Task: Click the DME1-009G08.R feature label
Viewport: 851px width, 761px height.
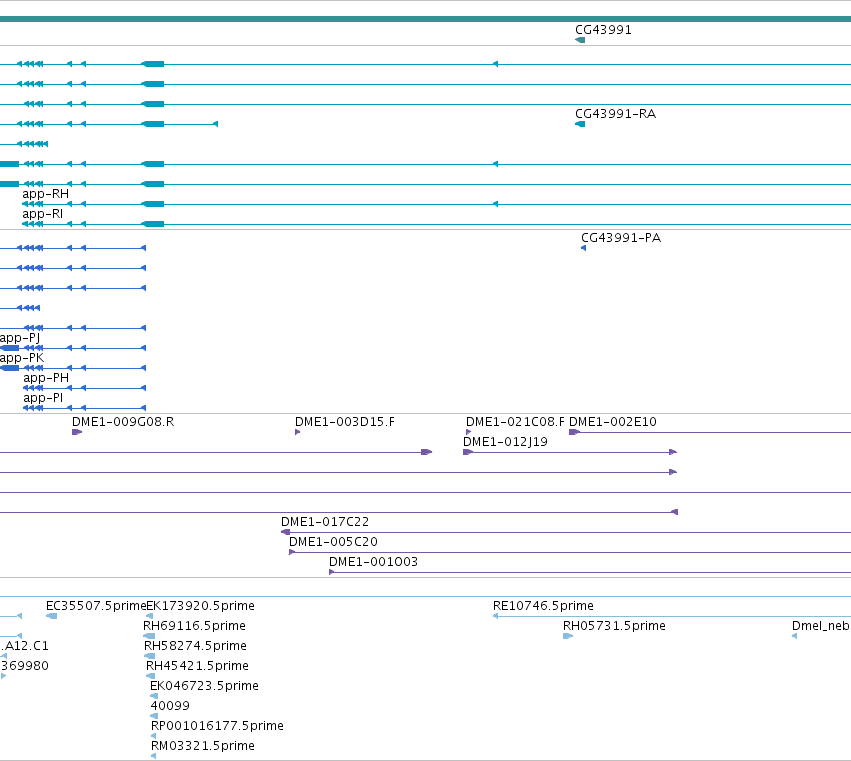Action: (123, 422)
